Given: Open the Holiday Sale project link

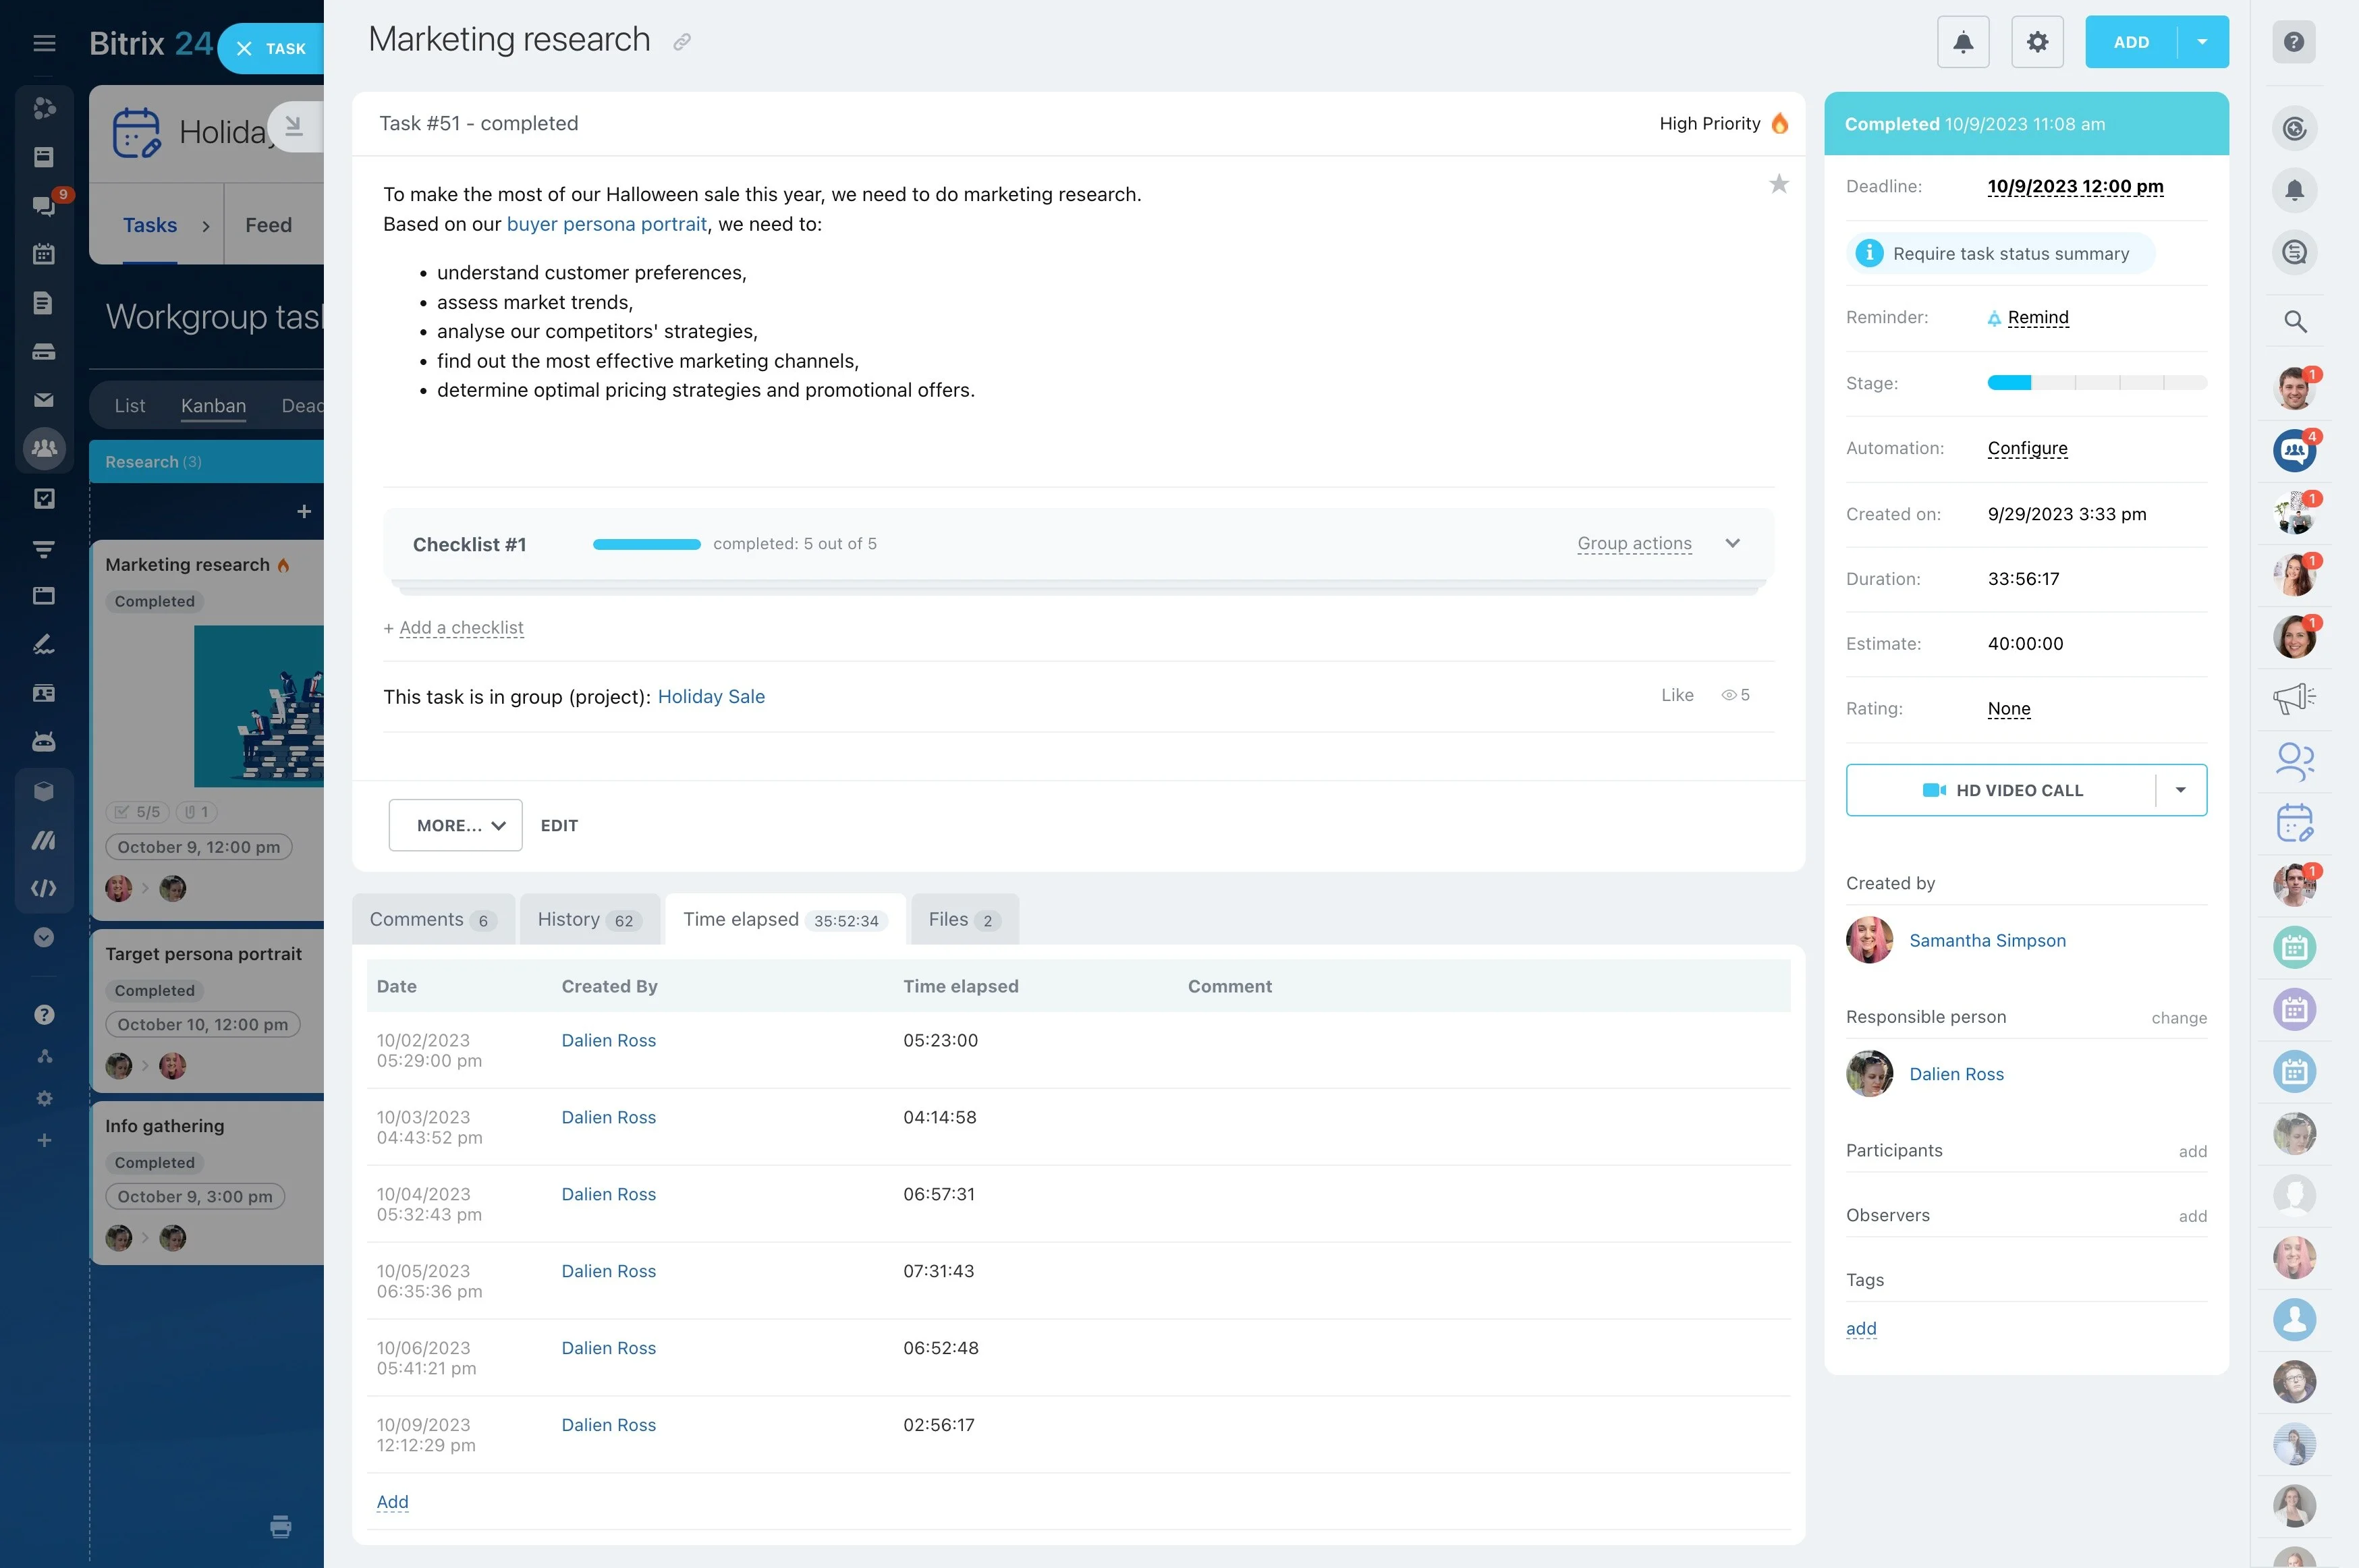Looking at the screenshot, I should [711, 697].
